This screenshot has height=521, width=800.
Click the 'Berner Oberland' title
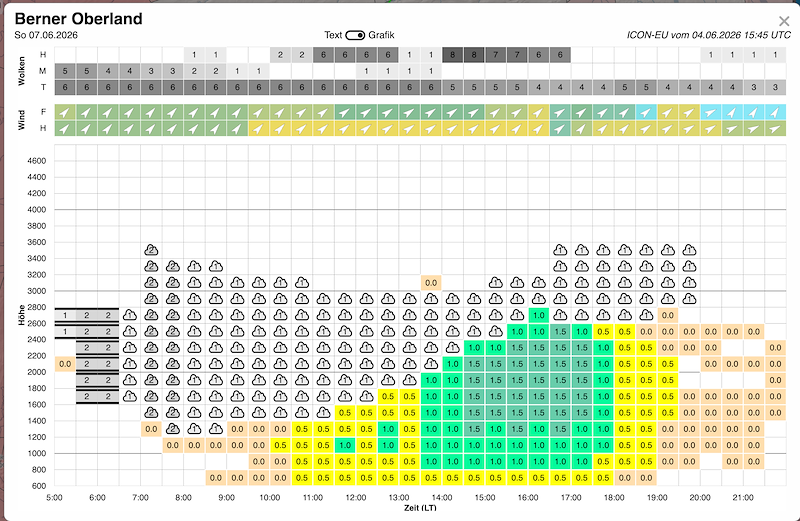[x=79, y=18]
